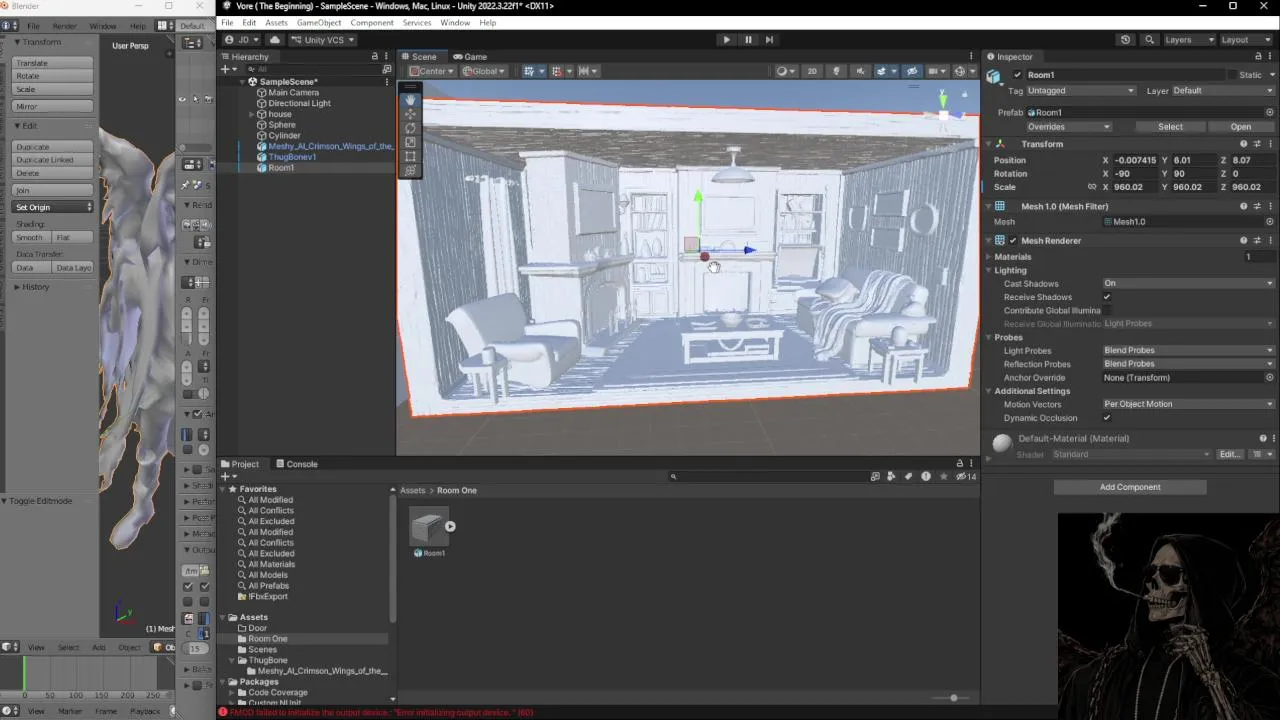The image size is (1280, 720).
Task: Toggle the Static checkbox
Action: pyautogui.click(x=1231, y=75)
